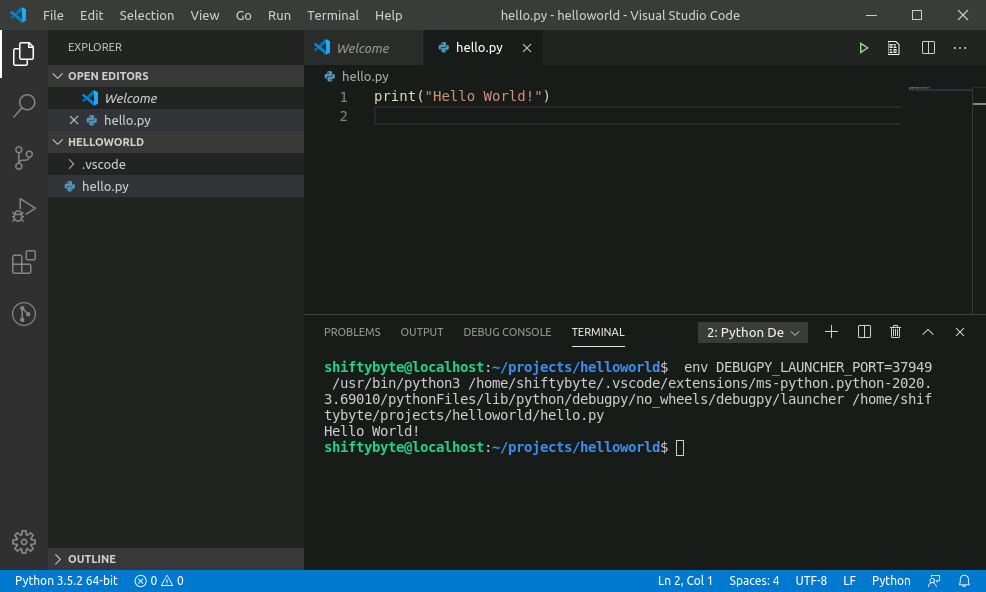986x592 pixels.
Task: Click the errors and warnings count in status bar
Action: point(159,581)
